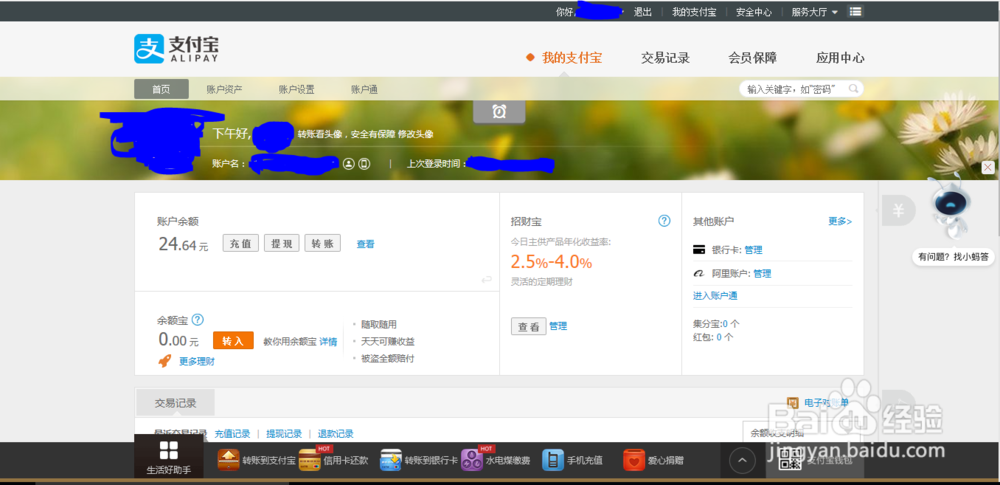The height and width of the screenshot is (485, 1000).
Task: Select the lower 交易记录 section tab
Action: 175,403
